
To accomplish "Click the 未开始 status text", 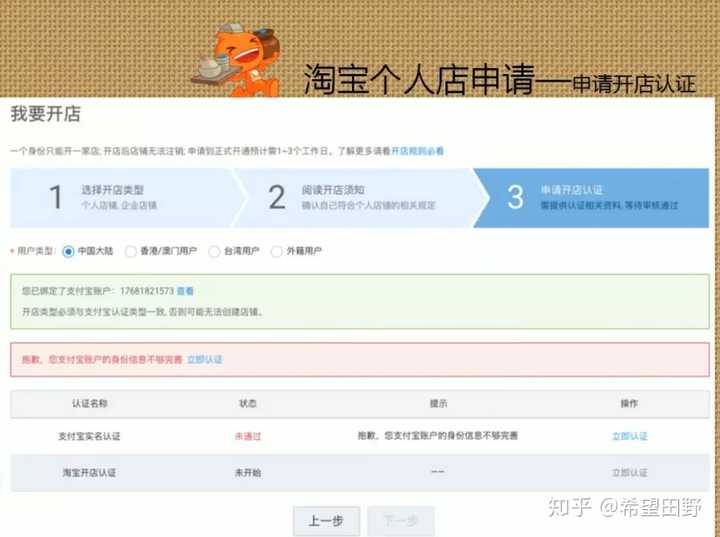I will 248,472.
